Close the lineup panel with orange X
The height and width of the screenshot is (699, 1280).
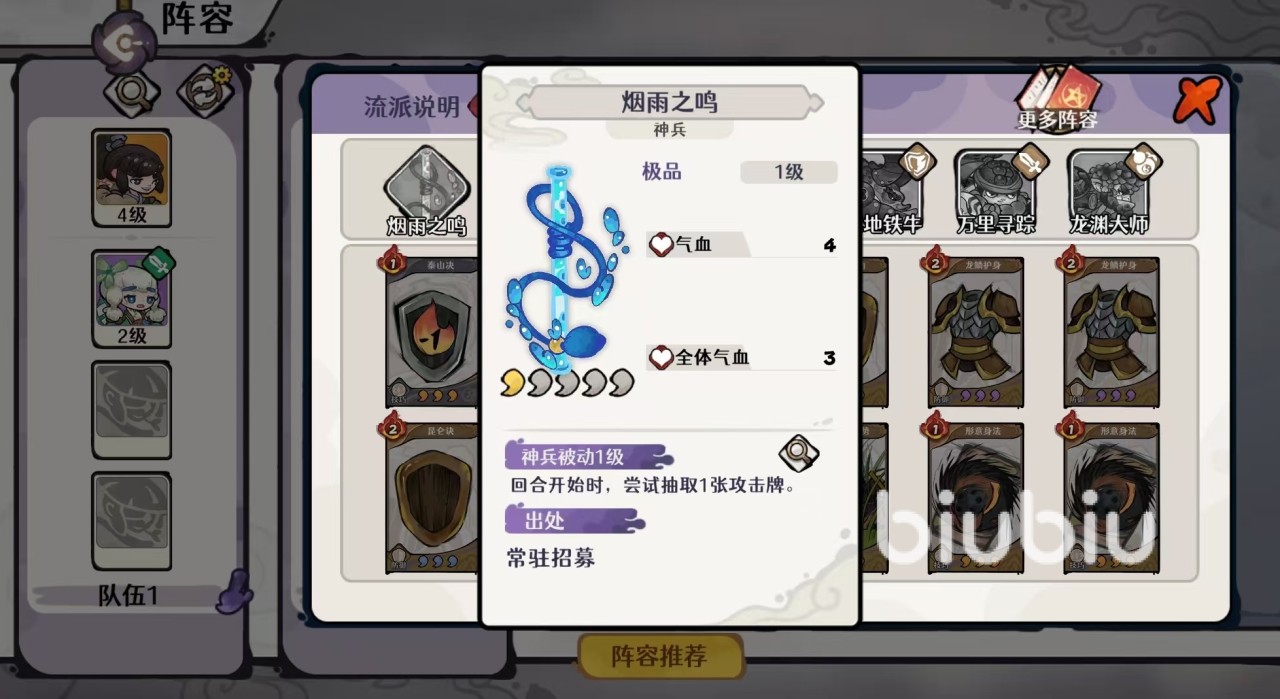click(x=1198, y=100)
